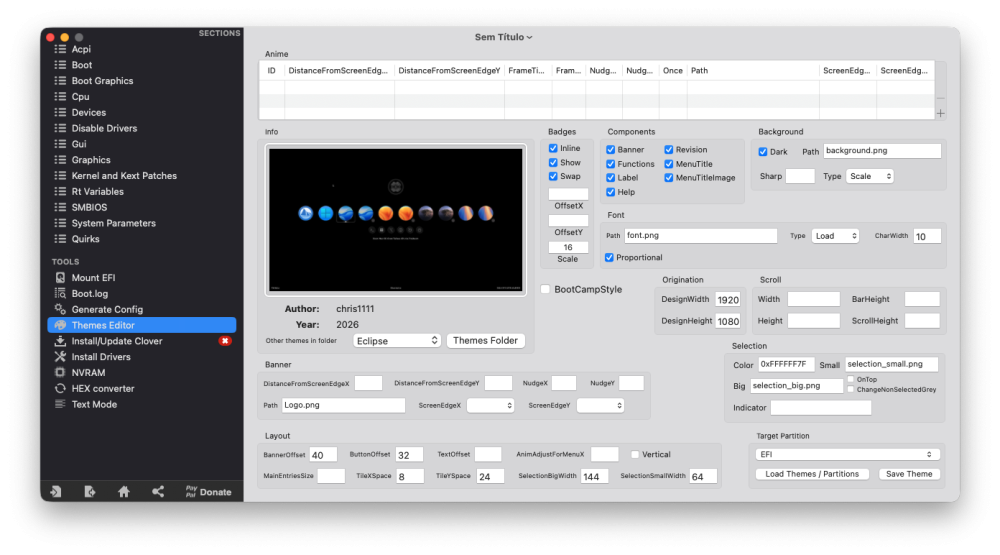Image resolution: width=1000 pixels, height=555 pixels.
Task: Click Load Themes / Partitions button
Action: pos(812,474)
